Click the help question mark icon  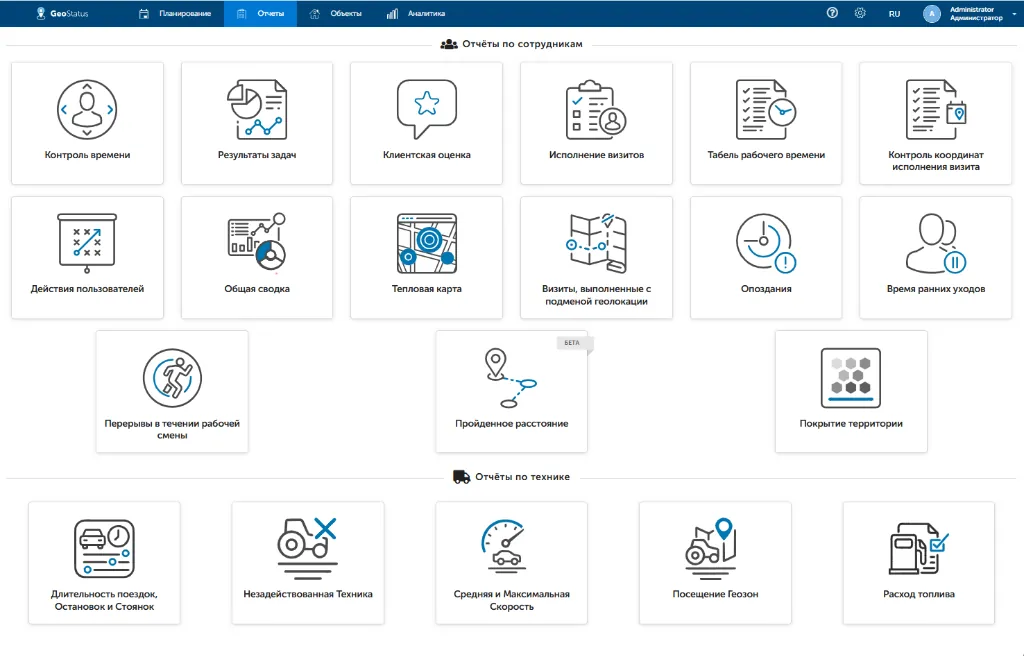point(832,13)
